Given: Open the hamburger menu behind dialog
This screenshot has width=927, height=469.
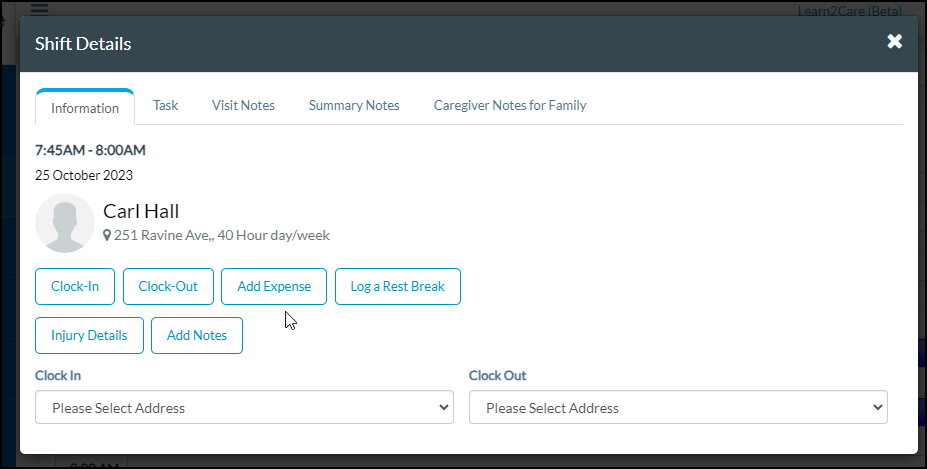Looking at the screenshot, I should click(x=39, y=8).
